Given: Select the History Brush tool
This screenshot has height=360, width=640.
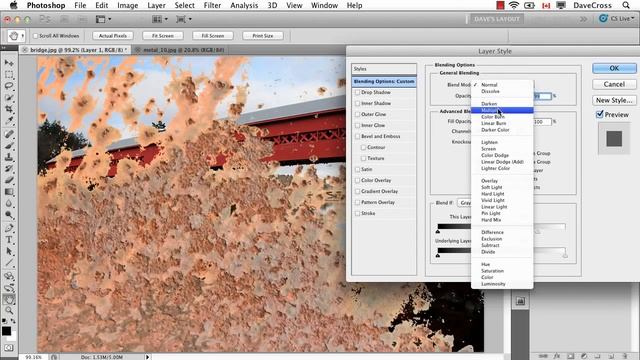Looking at the screenshot, I should [9, 169].
